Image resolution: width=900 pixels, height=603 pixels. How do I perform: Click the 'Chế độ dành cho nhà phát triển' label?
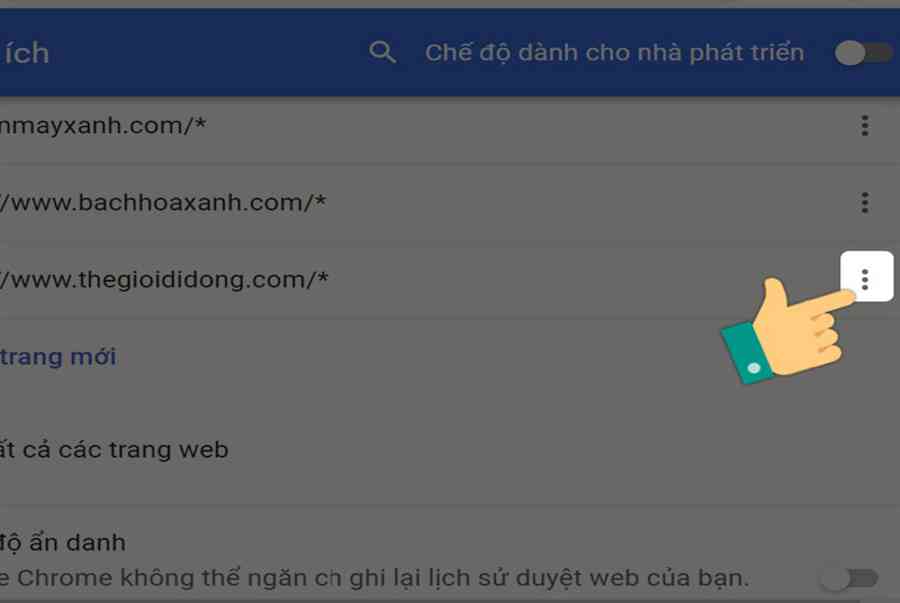point(614,53)
